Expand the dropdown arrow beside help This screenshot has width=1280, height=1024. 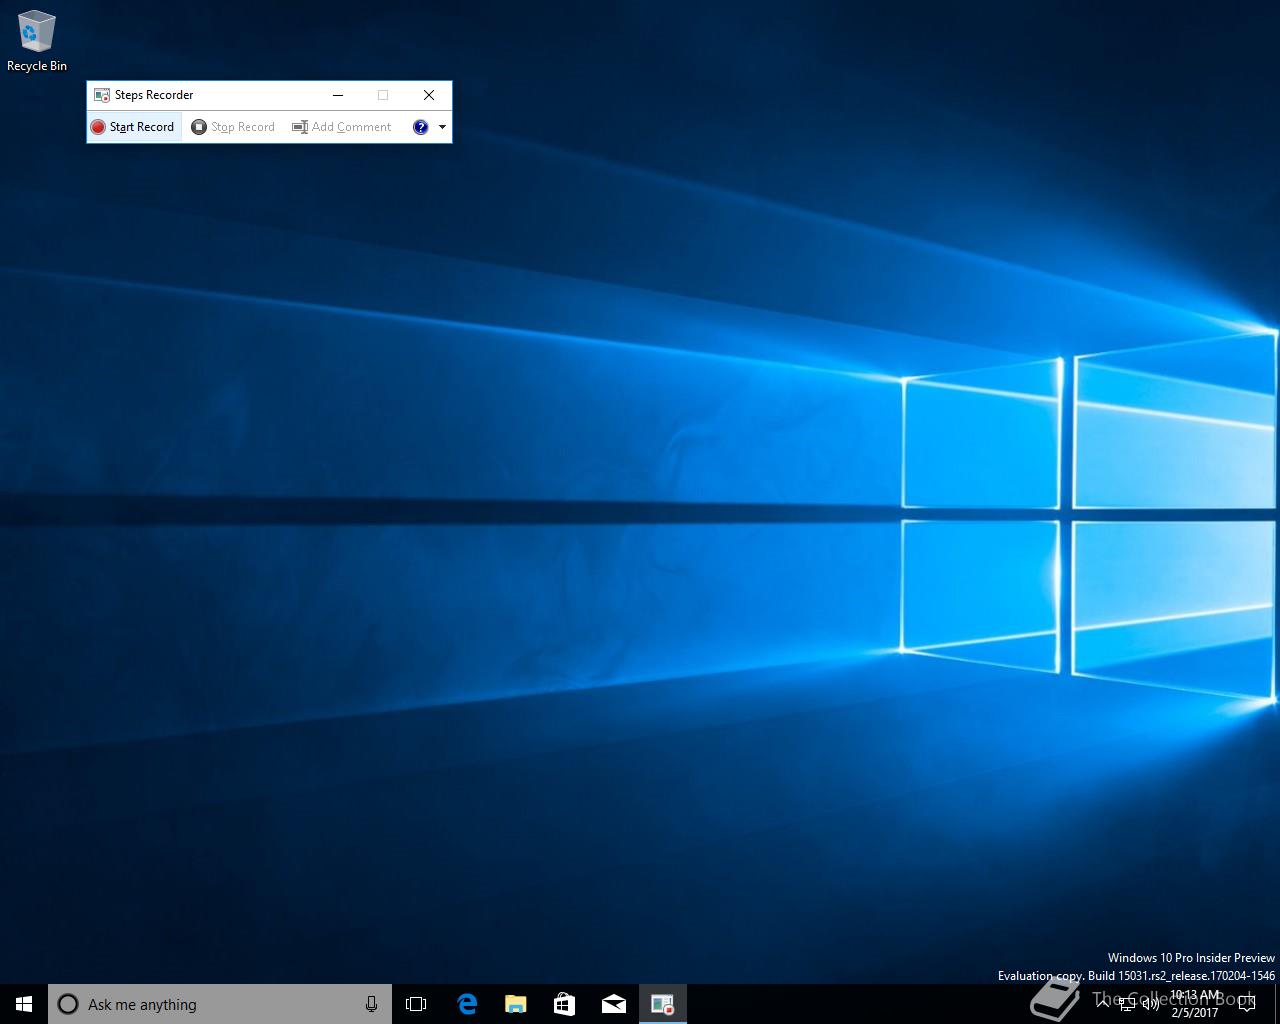click(442, 127)
